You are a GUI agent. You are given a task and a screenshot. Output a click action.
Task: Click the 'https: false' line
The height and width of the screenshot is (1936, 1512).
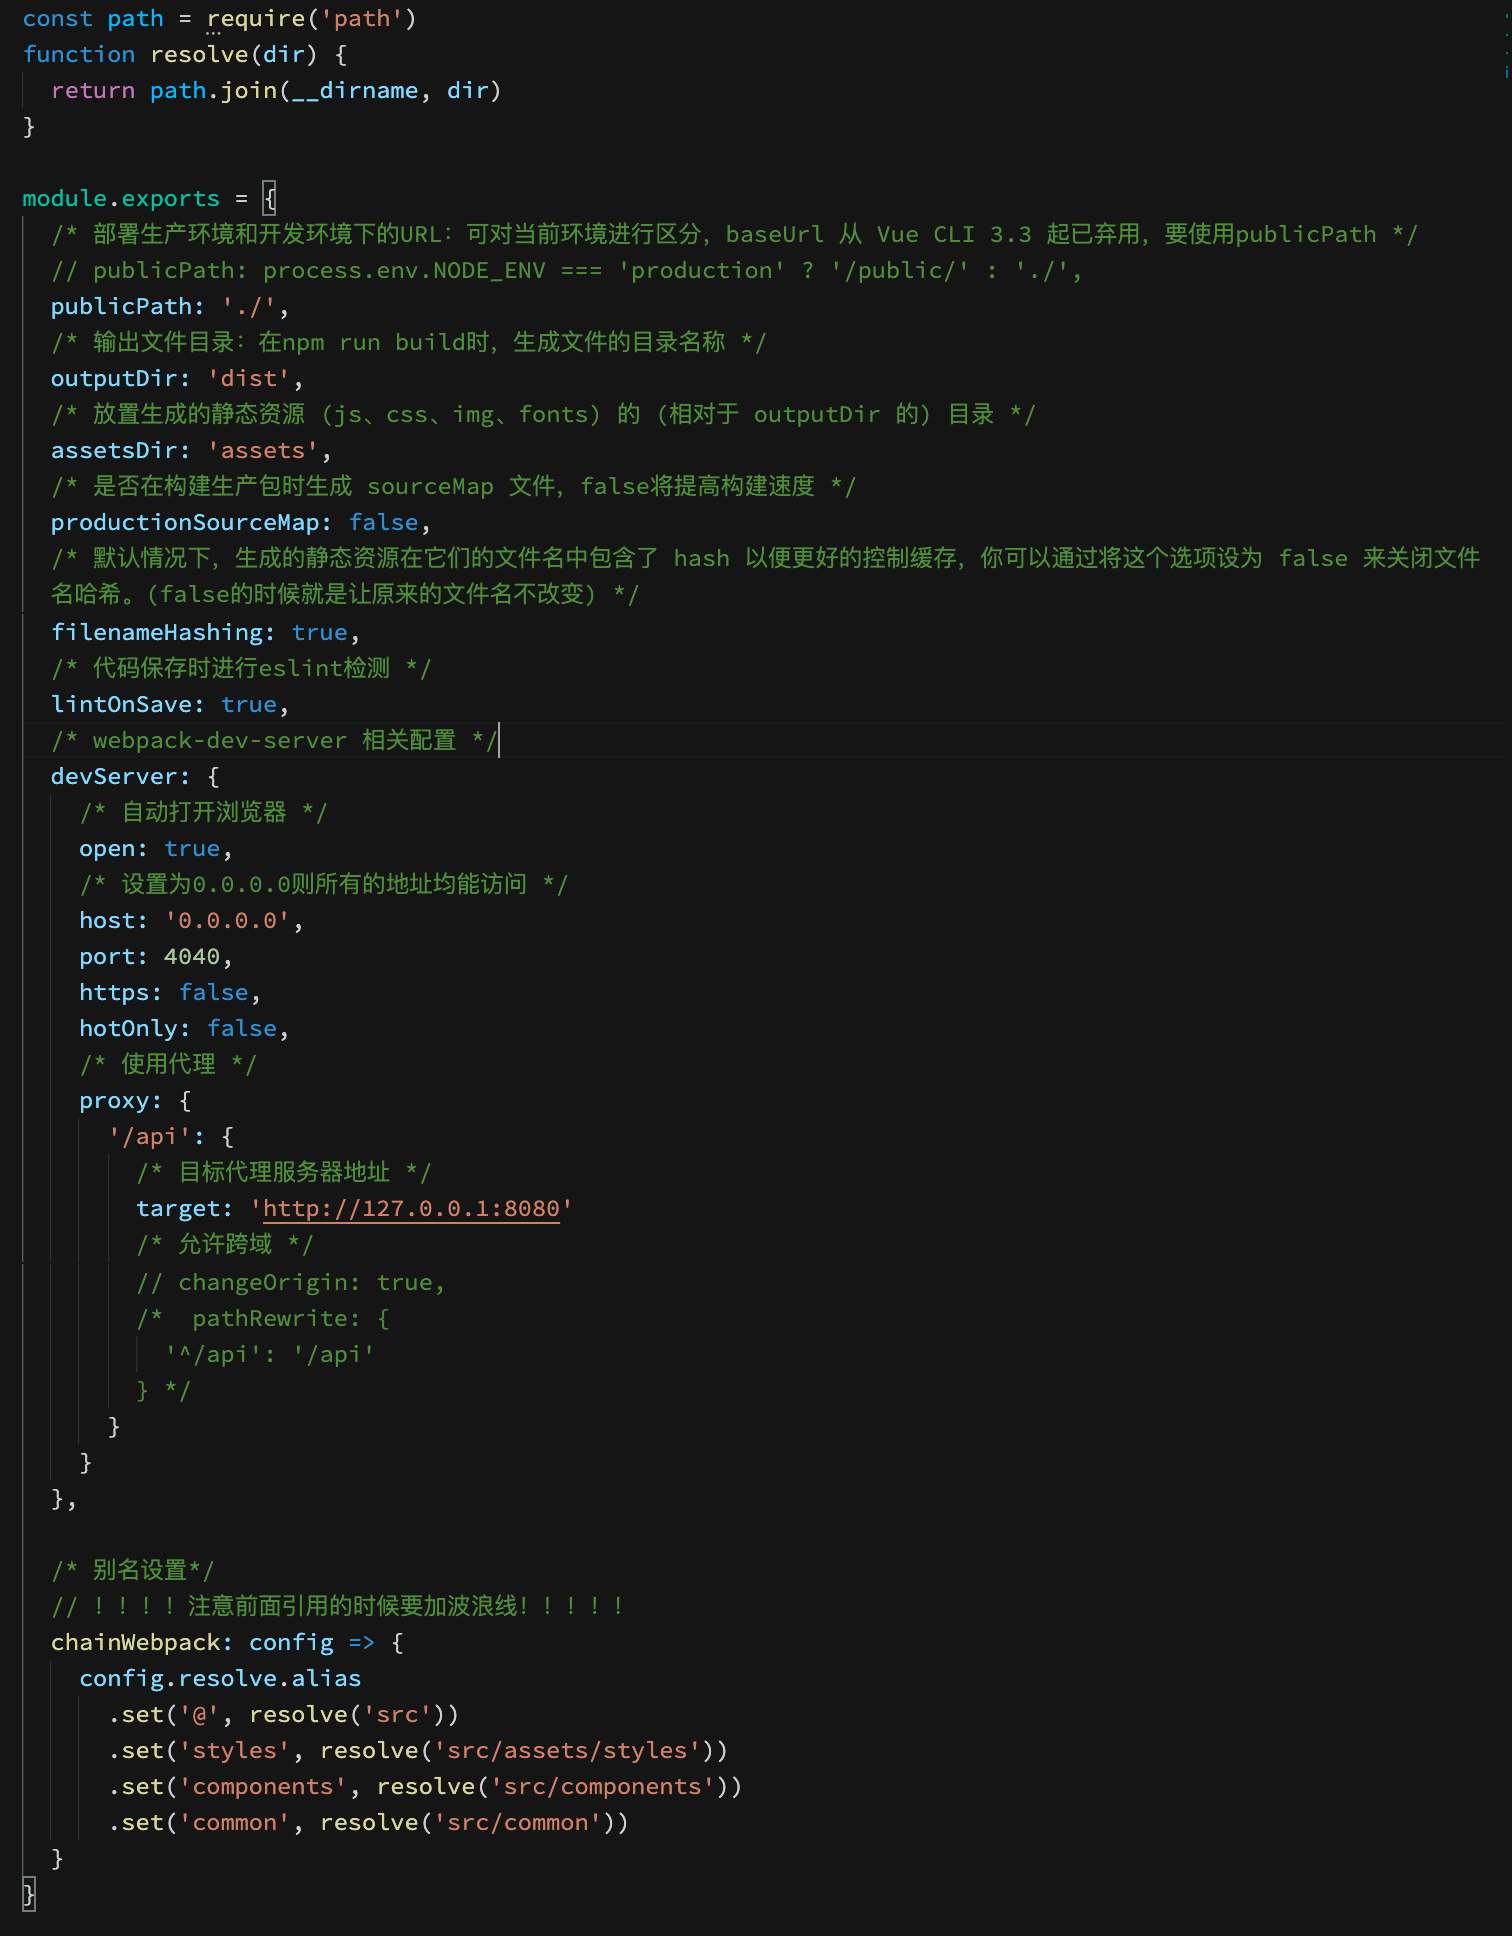click(x=170, y=992)
